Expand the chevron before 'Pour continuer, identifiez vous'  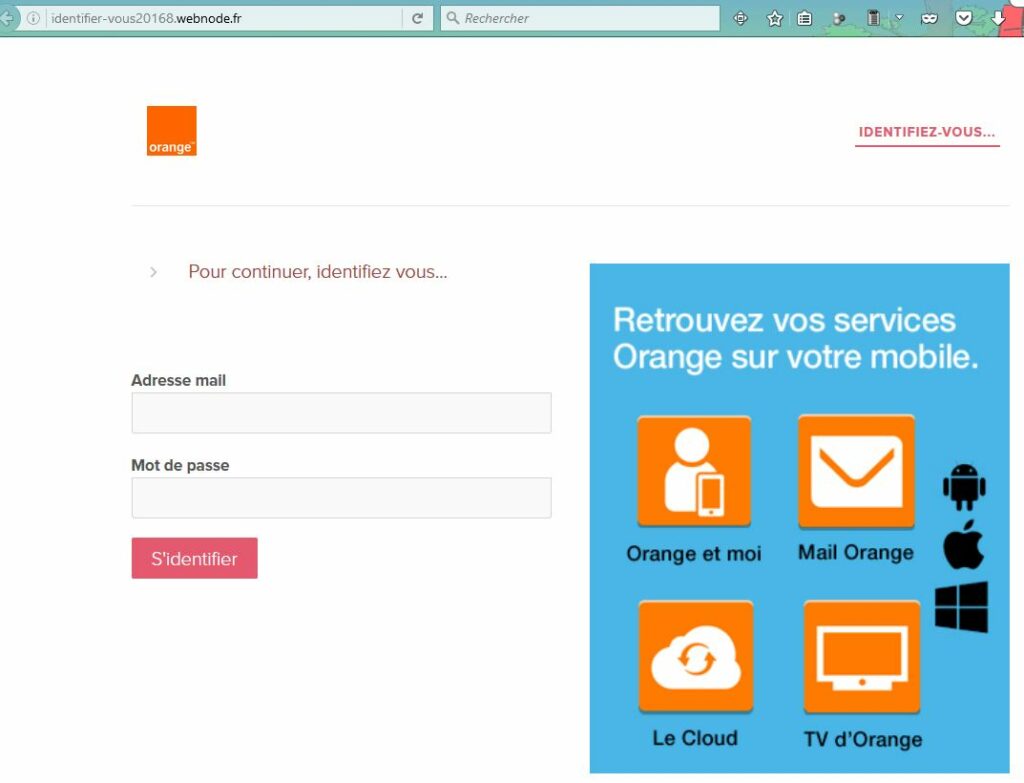[x=153, y=271]
